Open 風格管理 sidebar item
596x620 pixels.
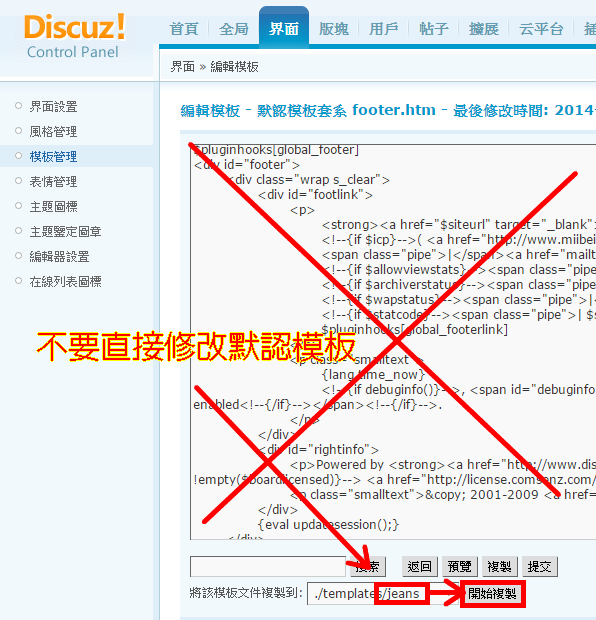(x=53, y=132)
